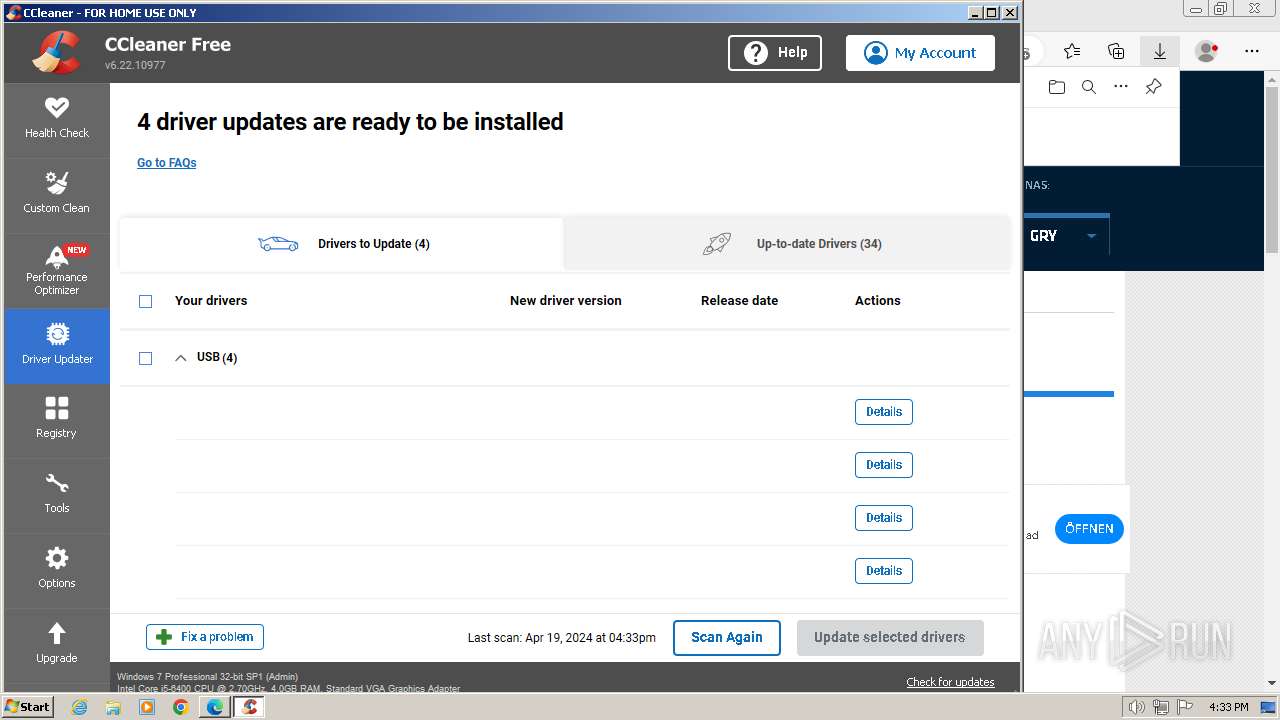This screenshot has width=1280, height=720.
Task: Open the Performance Optimizer section
Action: point(57,270)
